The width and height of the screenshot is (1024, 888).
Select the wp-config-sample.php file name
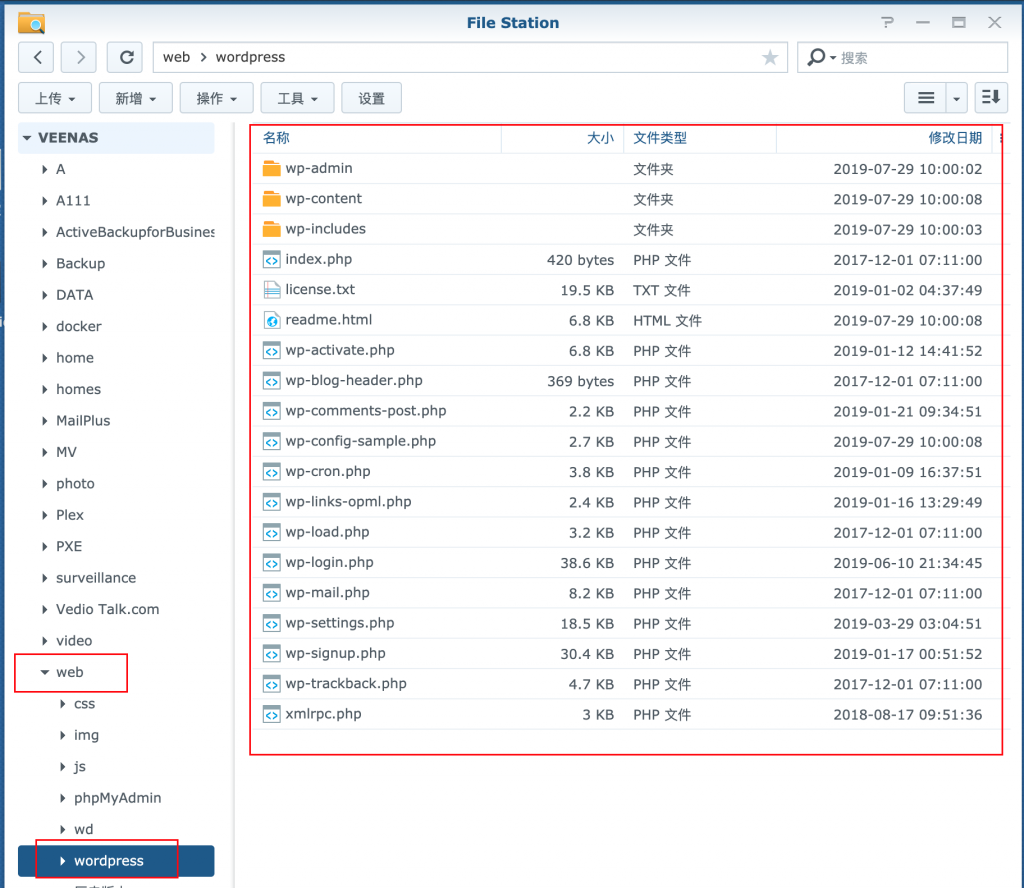point(360,441)
